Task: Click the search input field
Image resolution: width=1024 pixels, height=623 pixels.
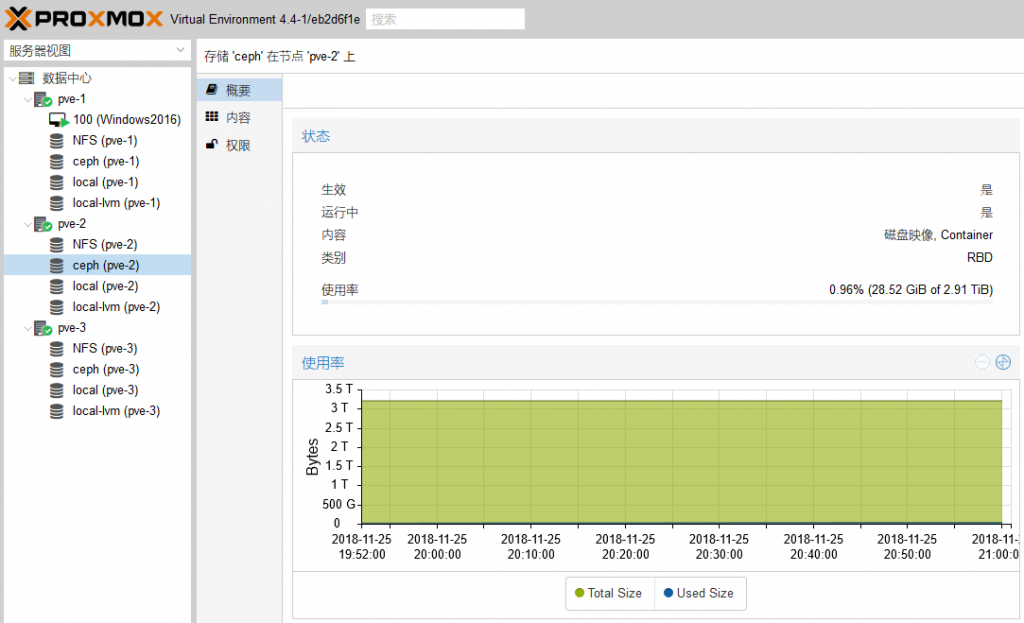Action: (445, 19)
